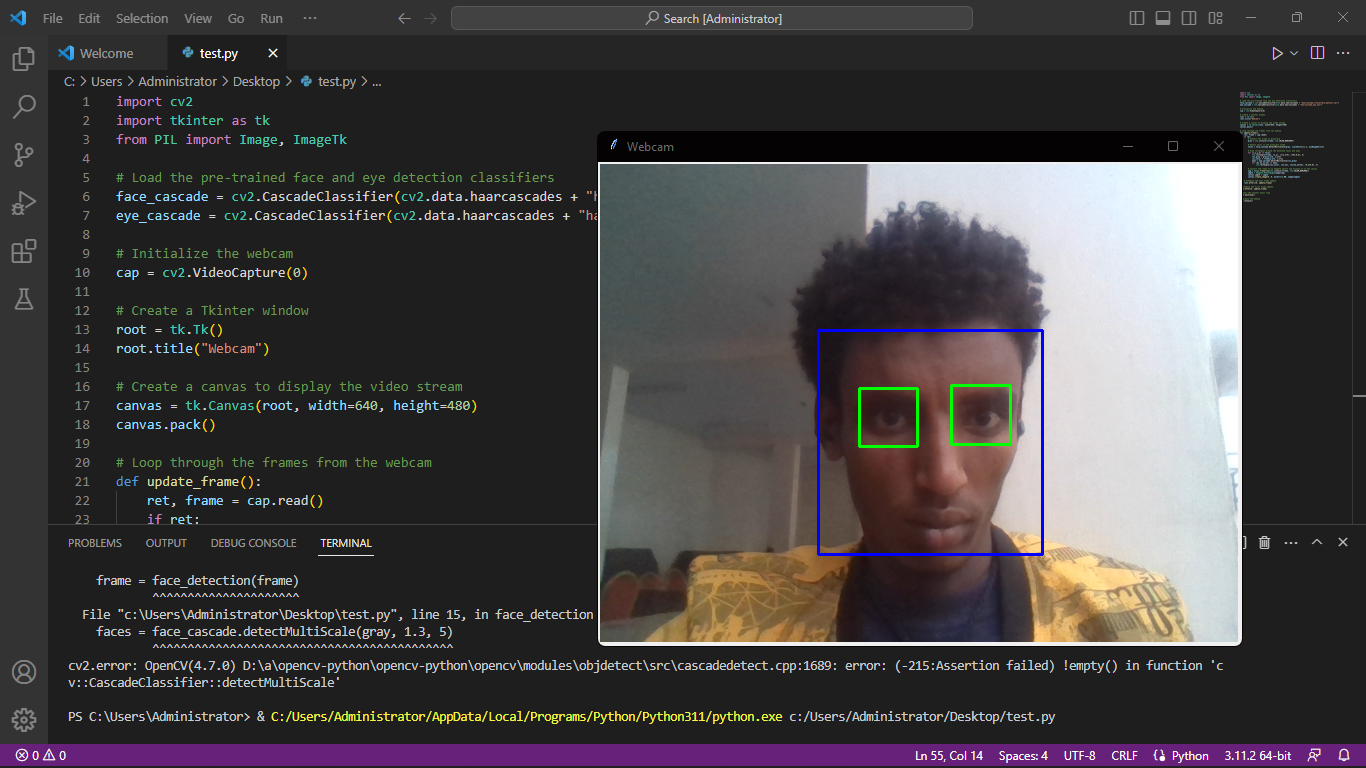The image size is (1366, 768).
Task: Expand the hidden menus ellipsis after Run
Action: (x=310, y=18)
